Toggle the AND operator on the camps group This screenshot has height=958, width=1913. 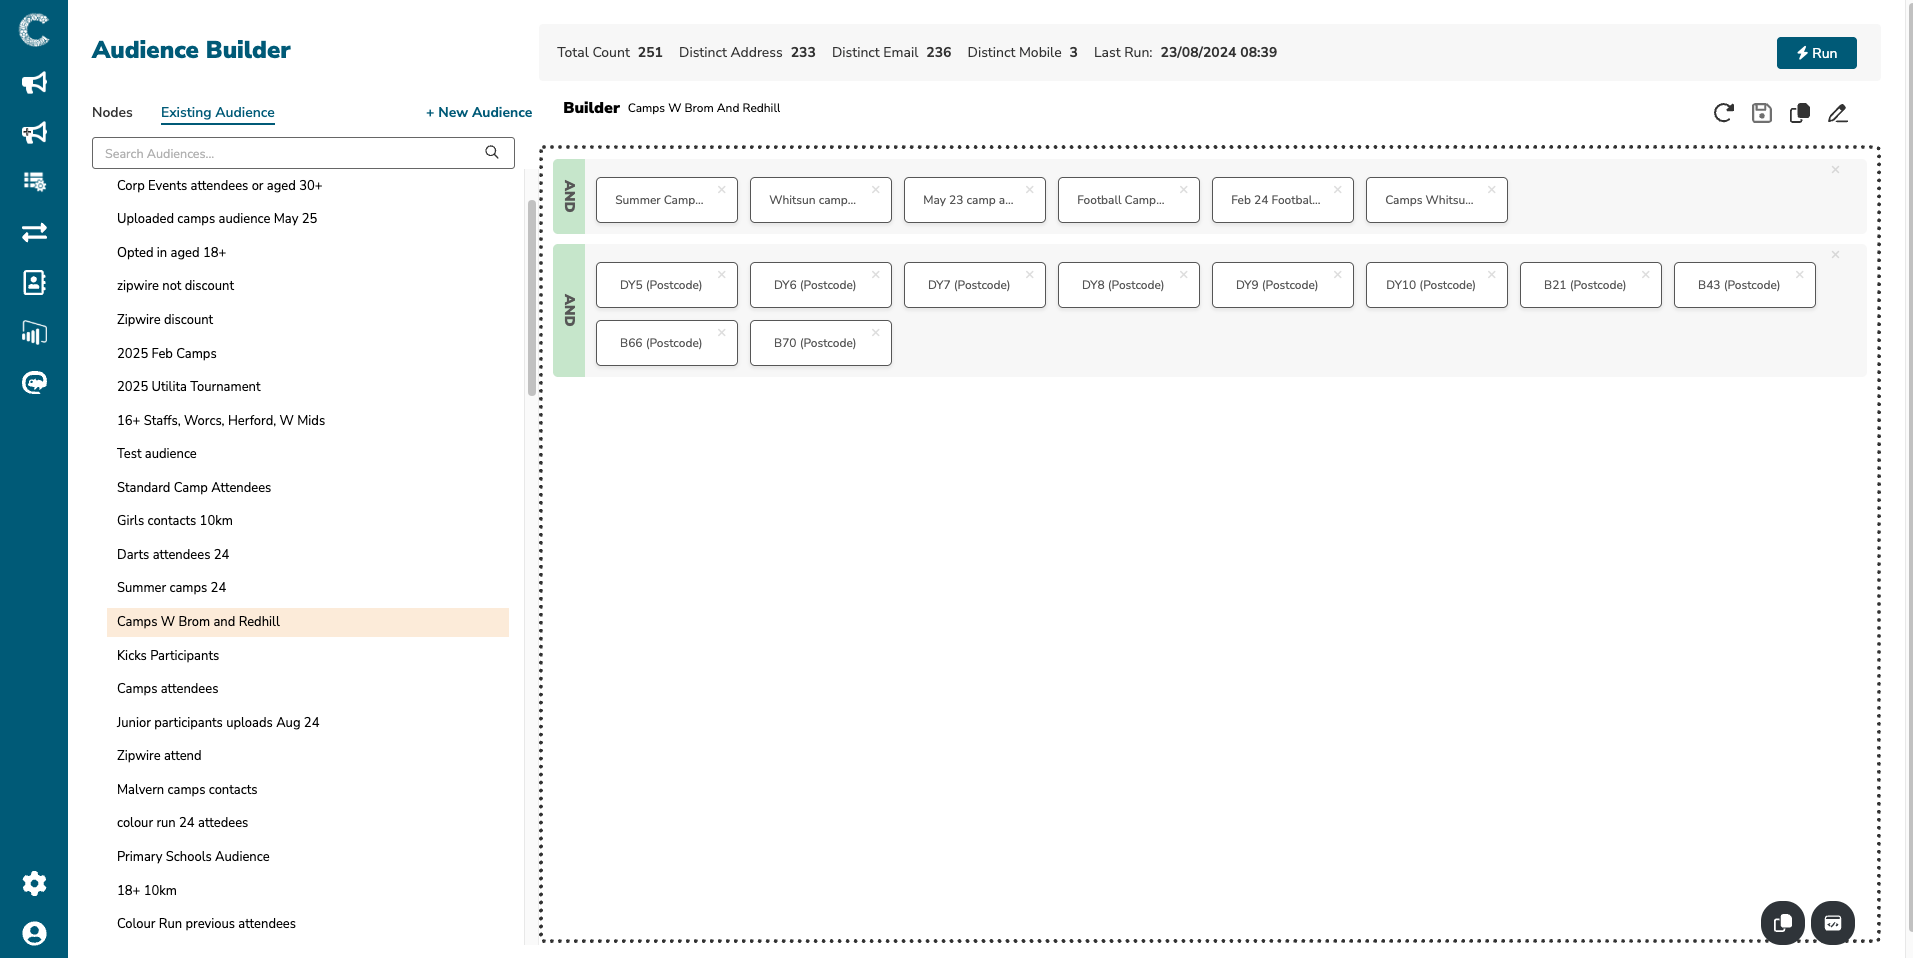[x=569, y=196]
